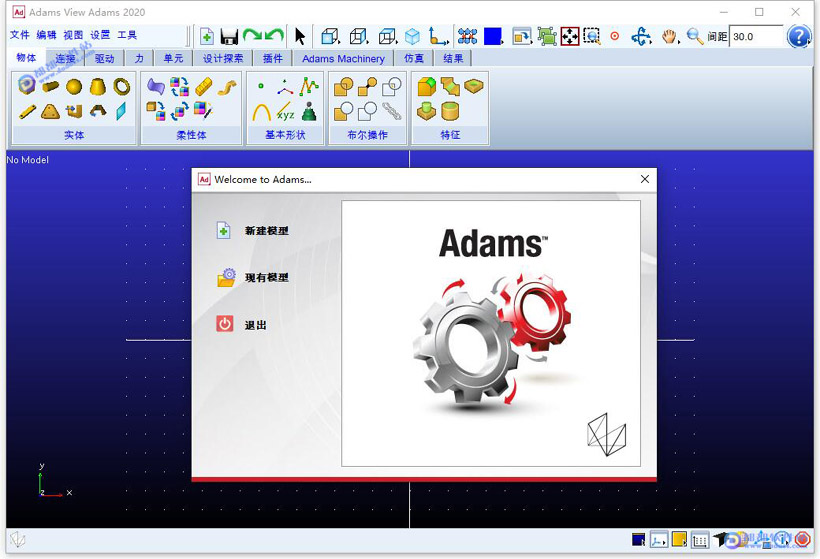This screenshot has width=820, height=559.
Task: Select the green polyline tool
Action: click(x=309, y=86)
